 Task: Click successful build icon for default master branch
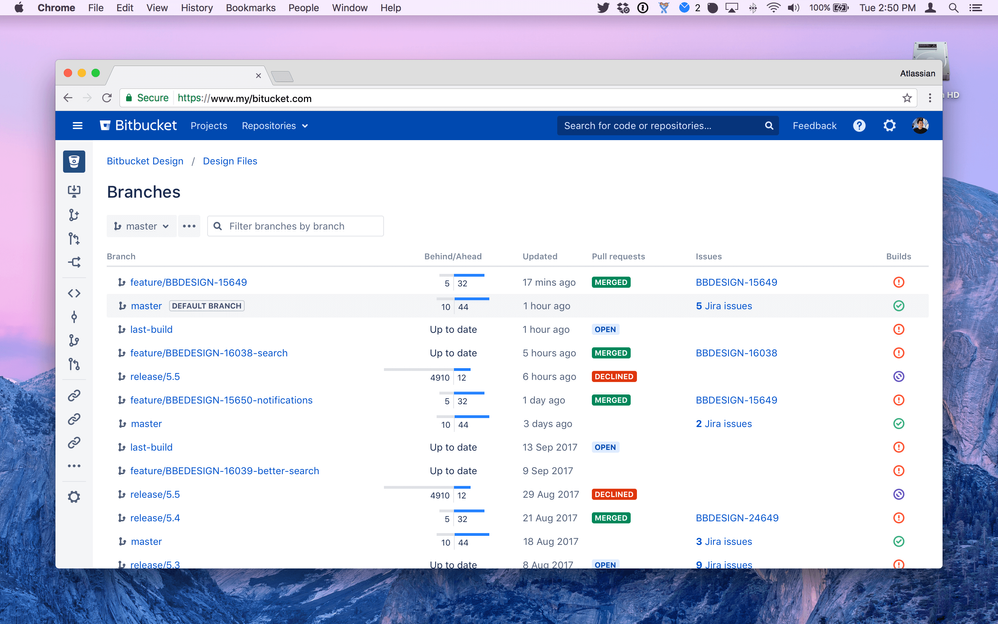(899, 306)
